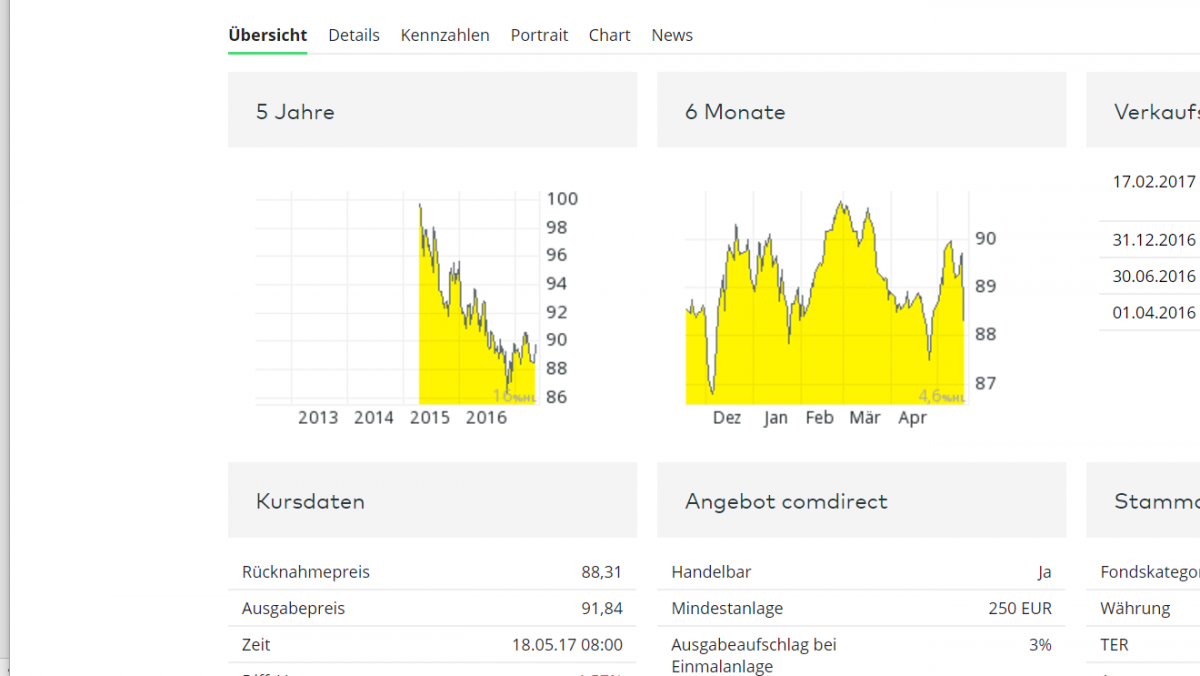Select the Angebot comdirect section header
Image resolution: width=1200 pixels, height=676 pixels.
click(786, 501)
